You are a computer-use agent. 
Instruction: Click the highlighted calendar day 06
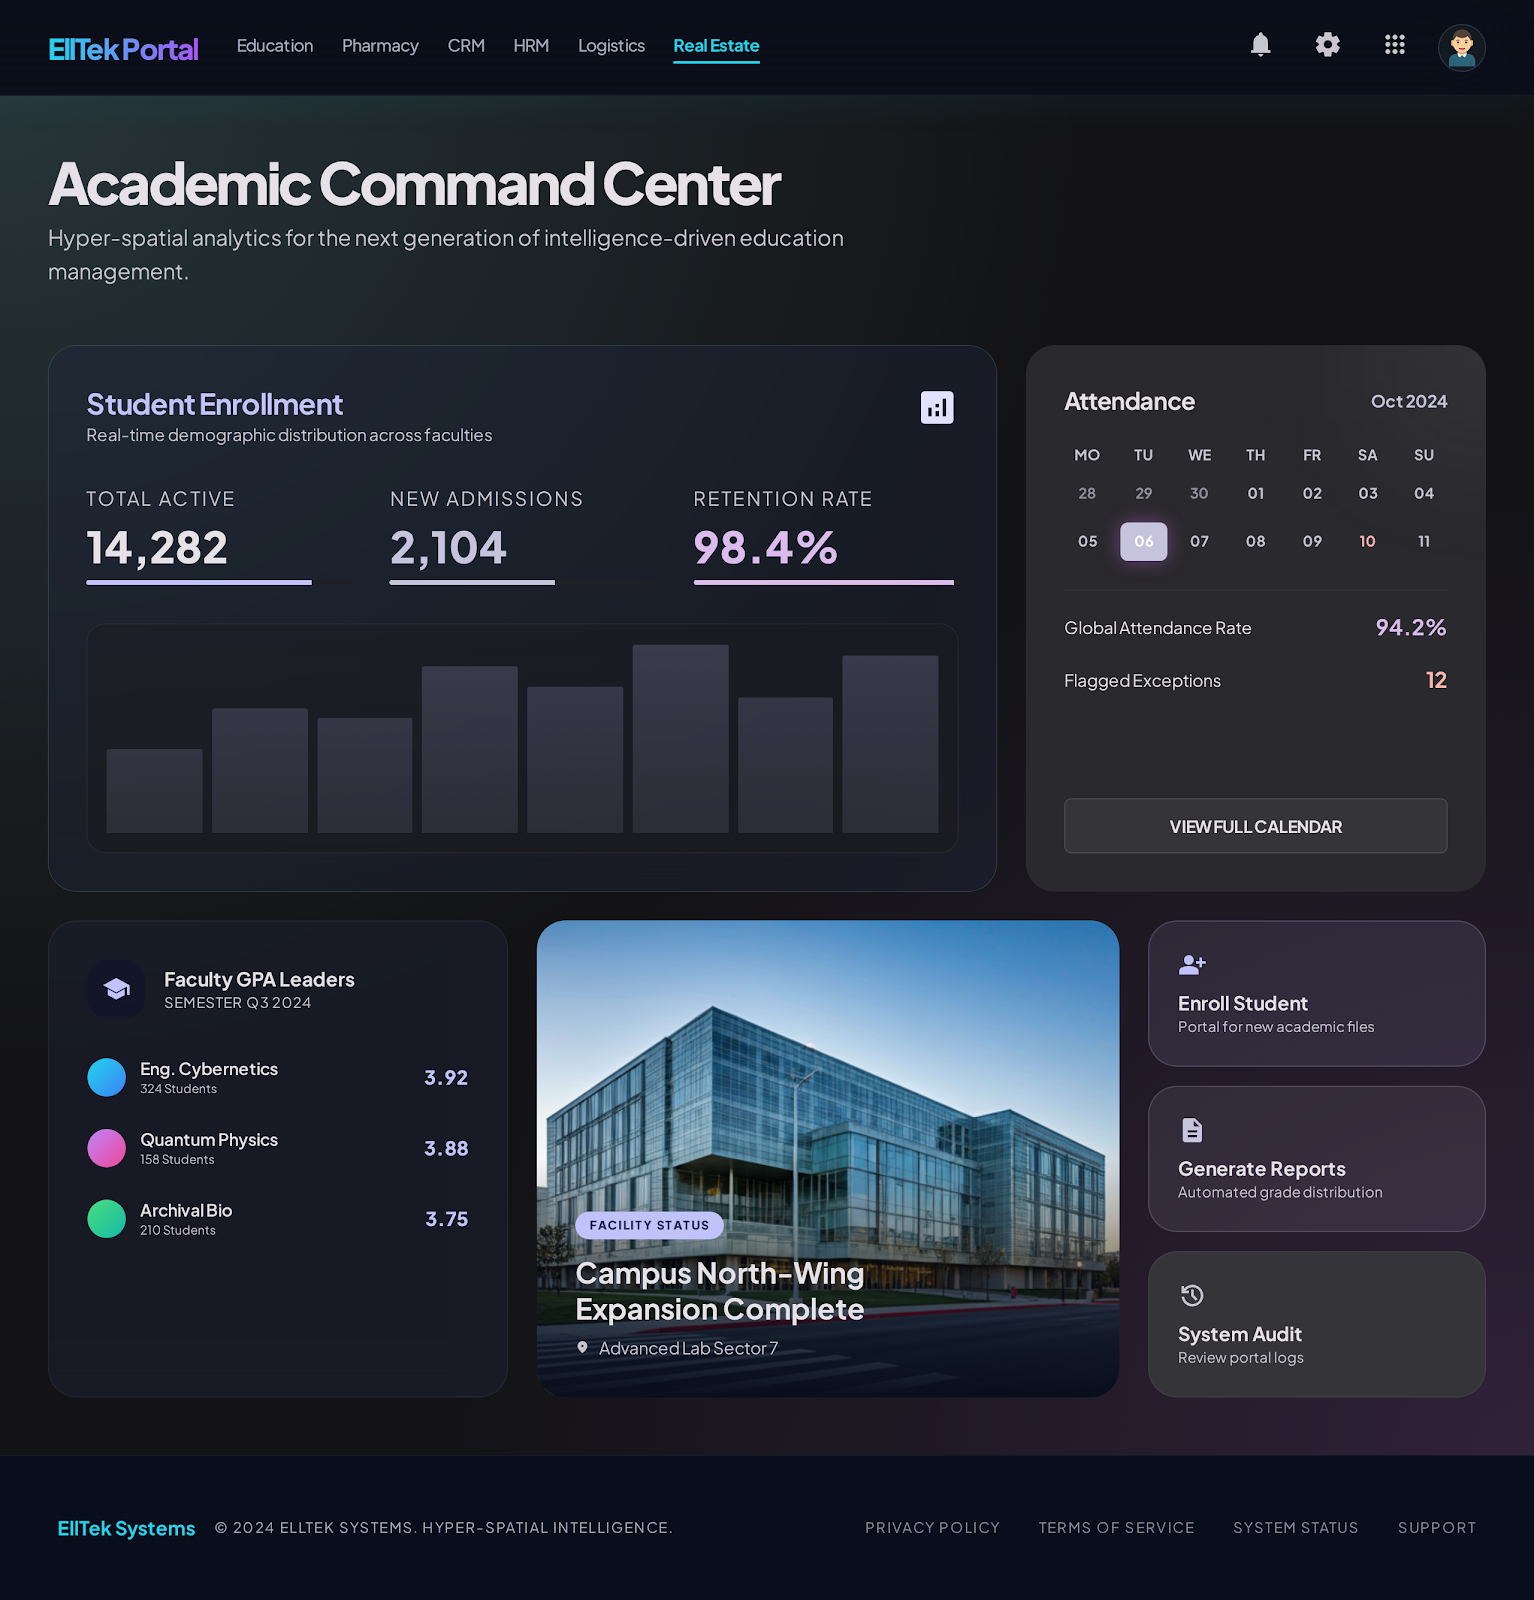(x=1143, y=541)
